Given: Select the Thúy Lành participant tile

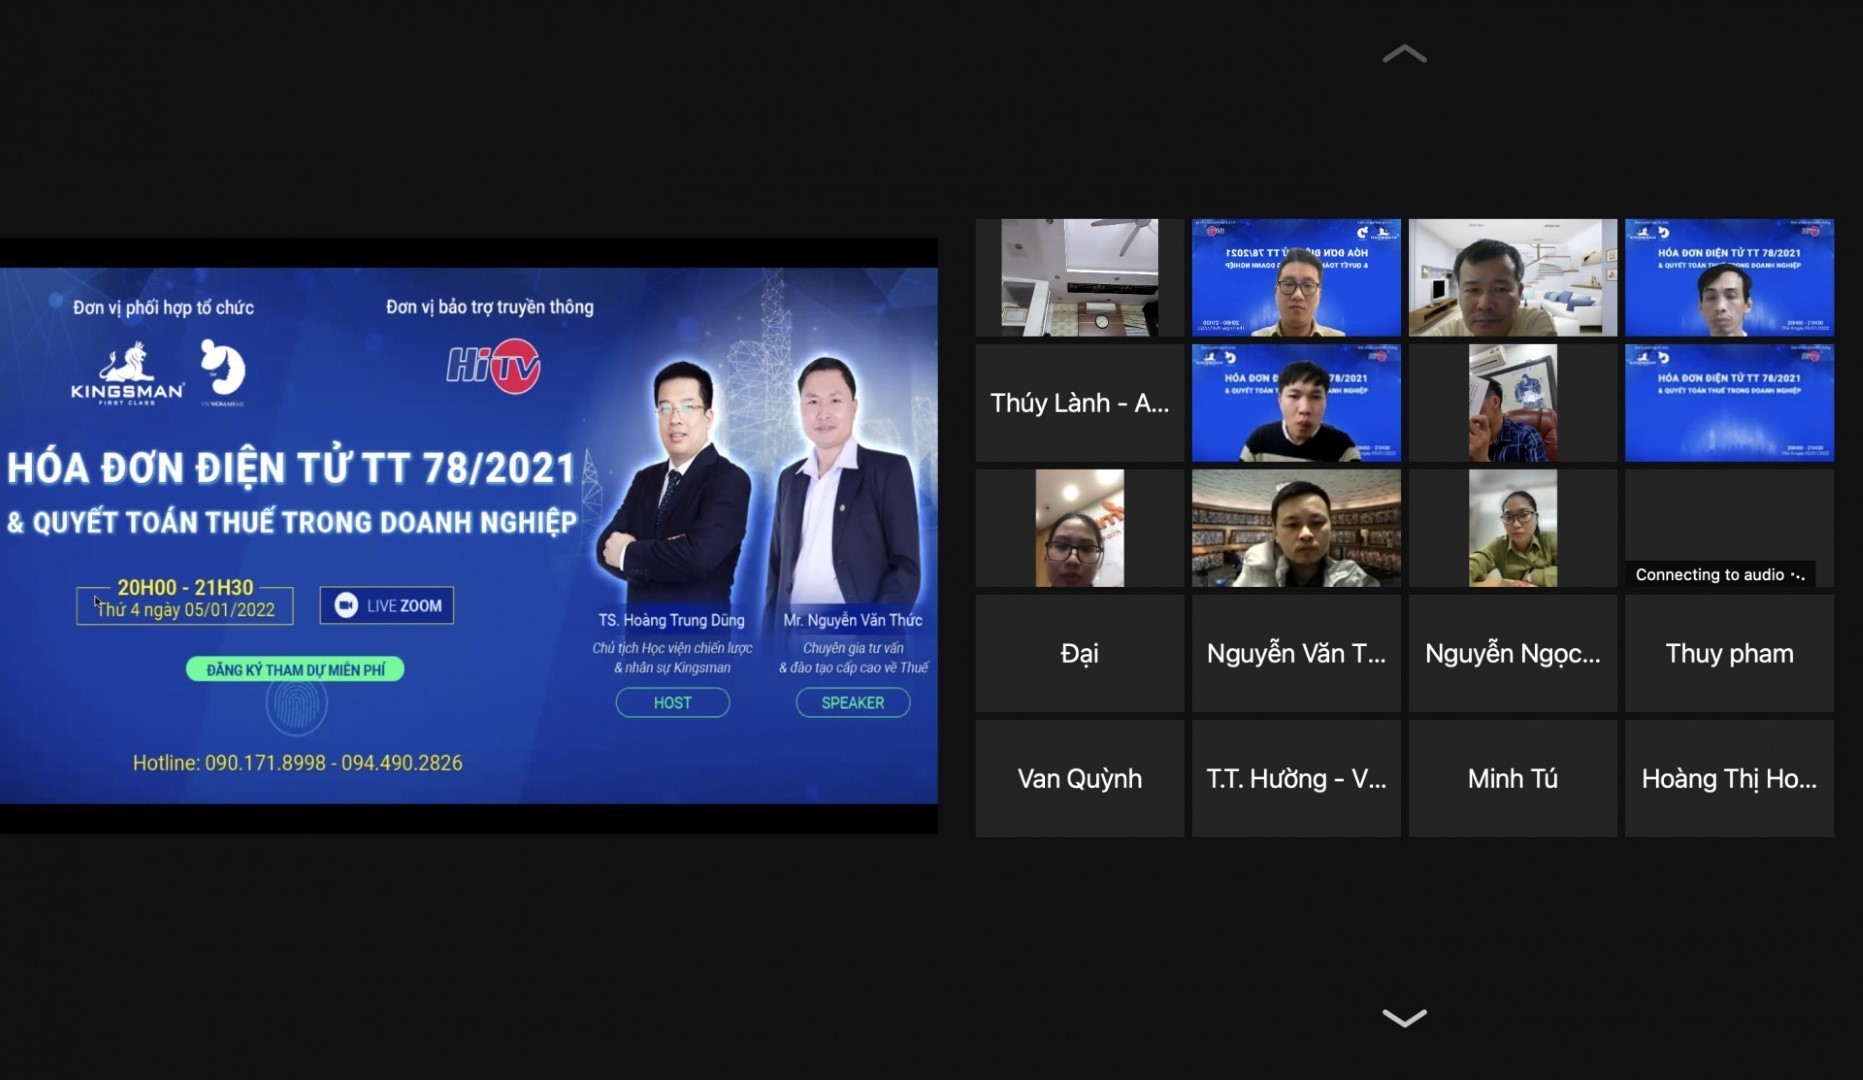Looking at the screenshot, I should [1079, 403].
